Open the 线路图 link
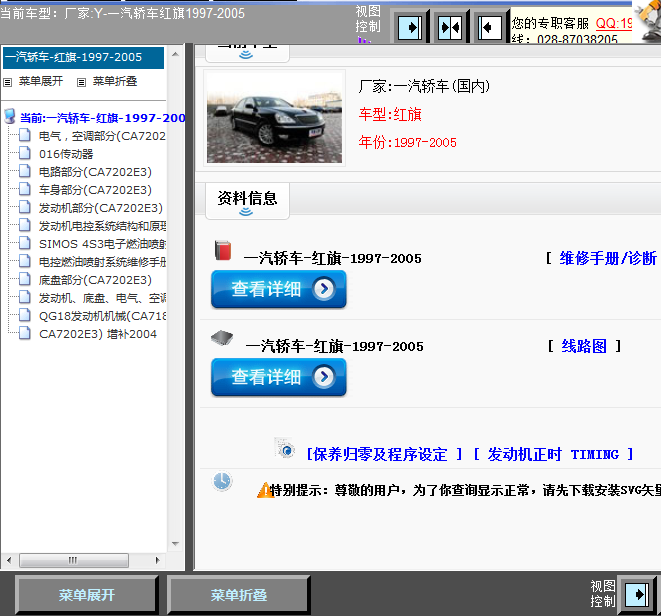Image resolution: width=661 pixels, height=616 pixels. (584, 346)
